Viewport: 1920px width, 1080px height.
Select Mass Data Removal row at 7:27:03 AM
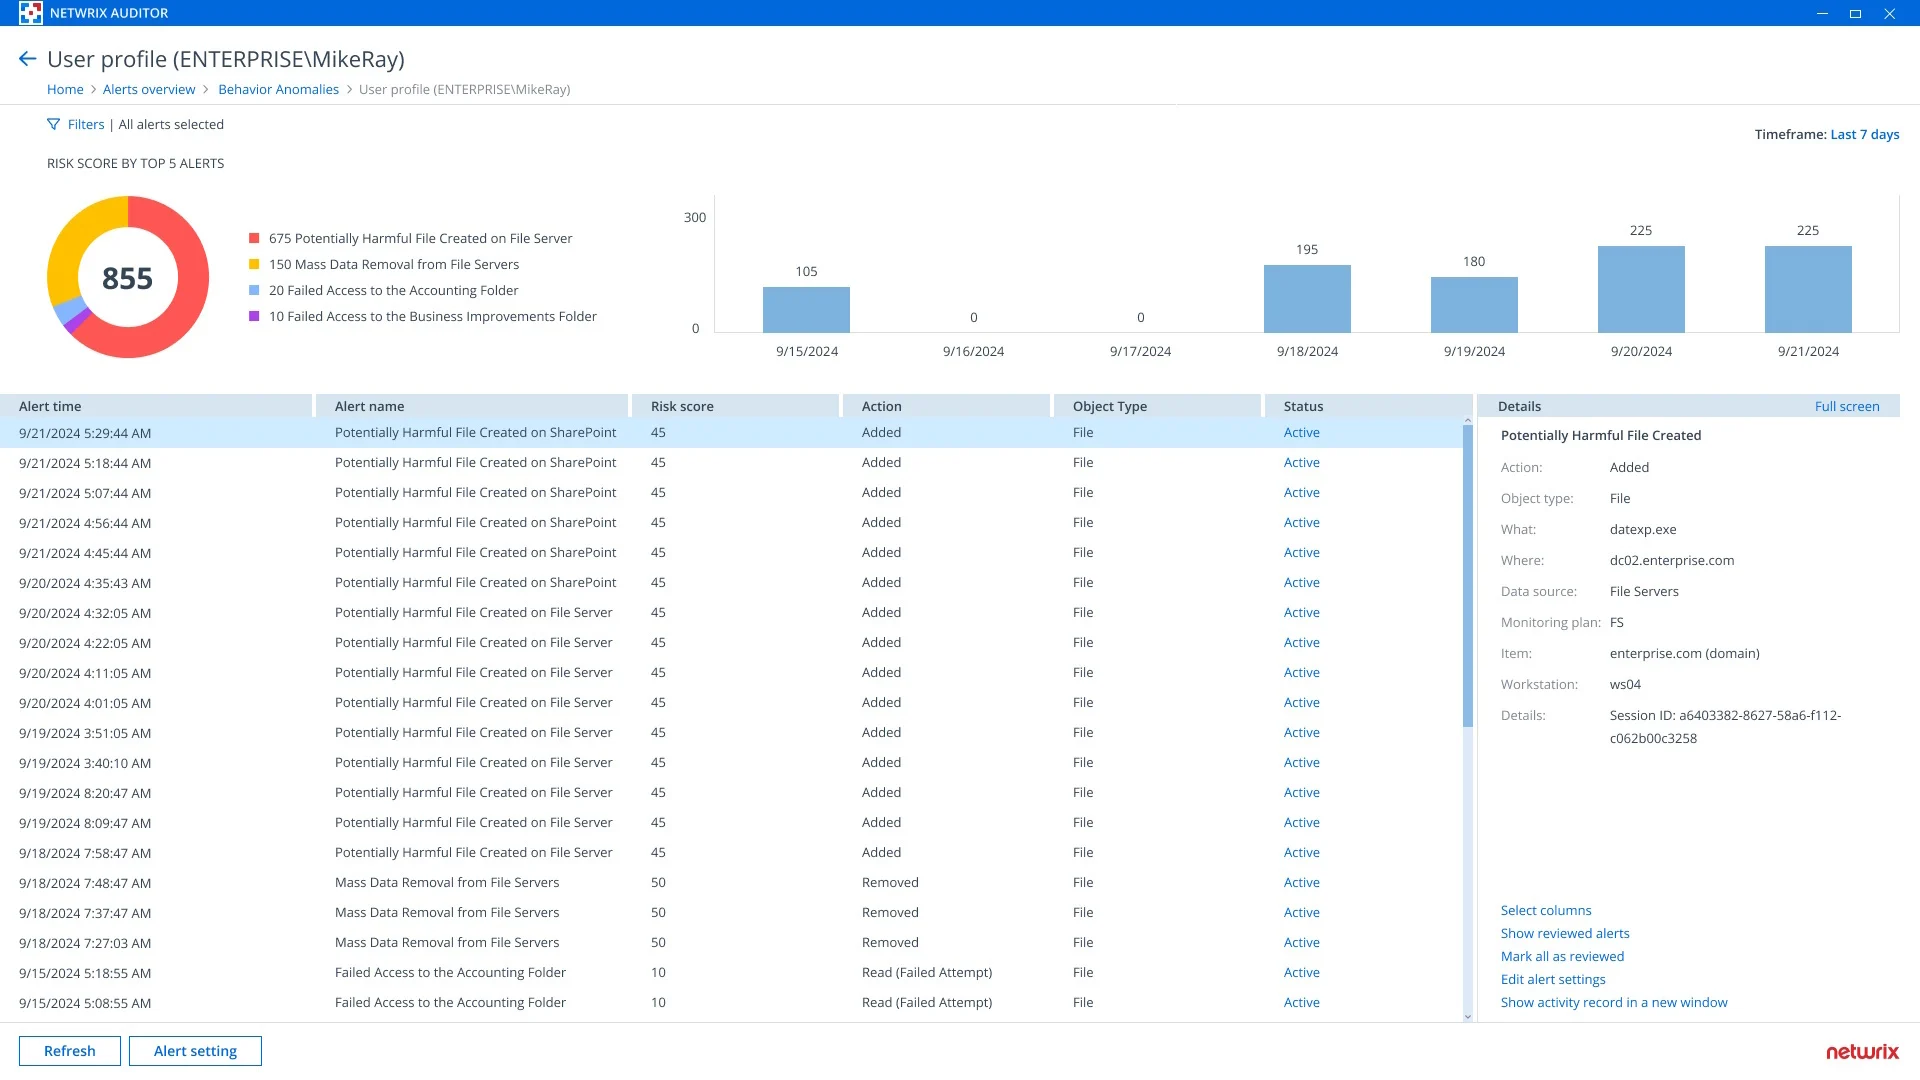pyautogui.click(x=731, y=943)
